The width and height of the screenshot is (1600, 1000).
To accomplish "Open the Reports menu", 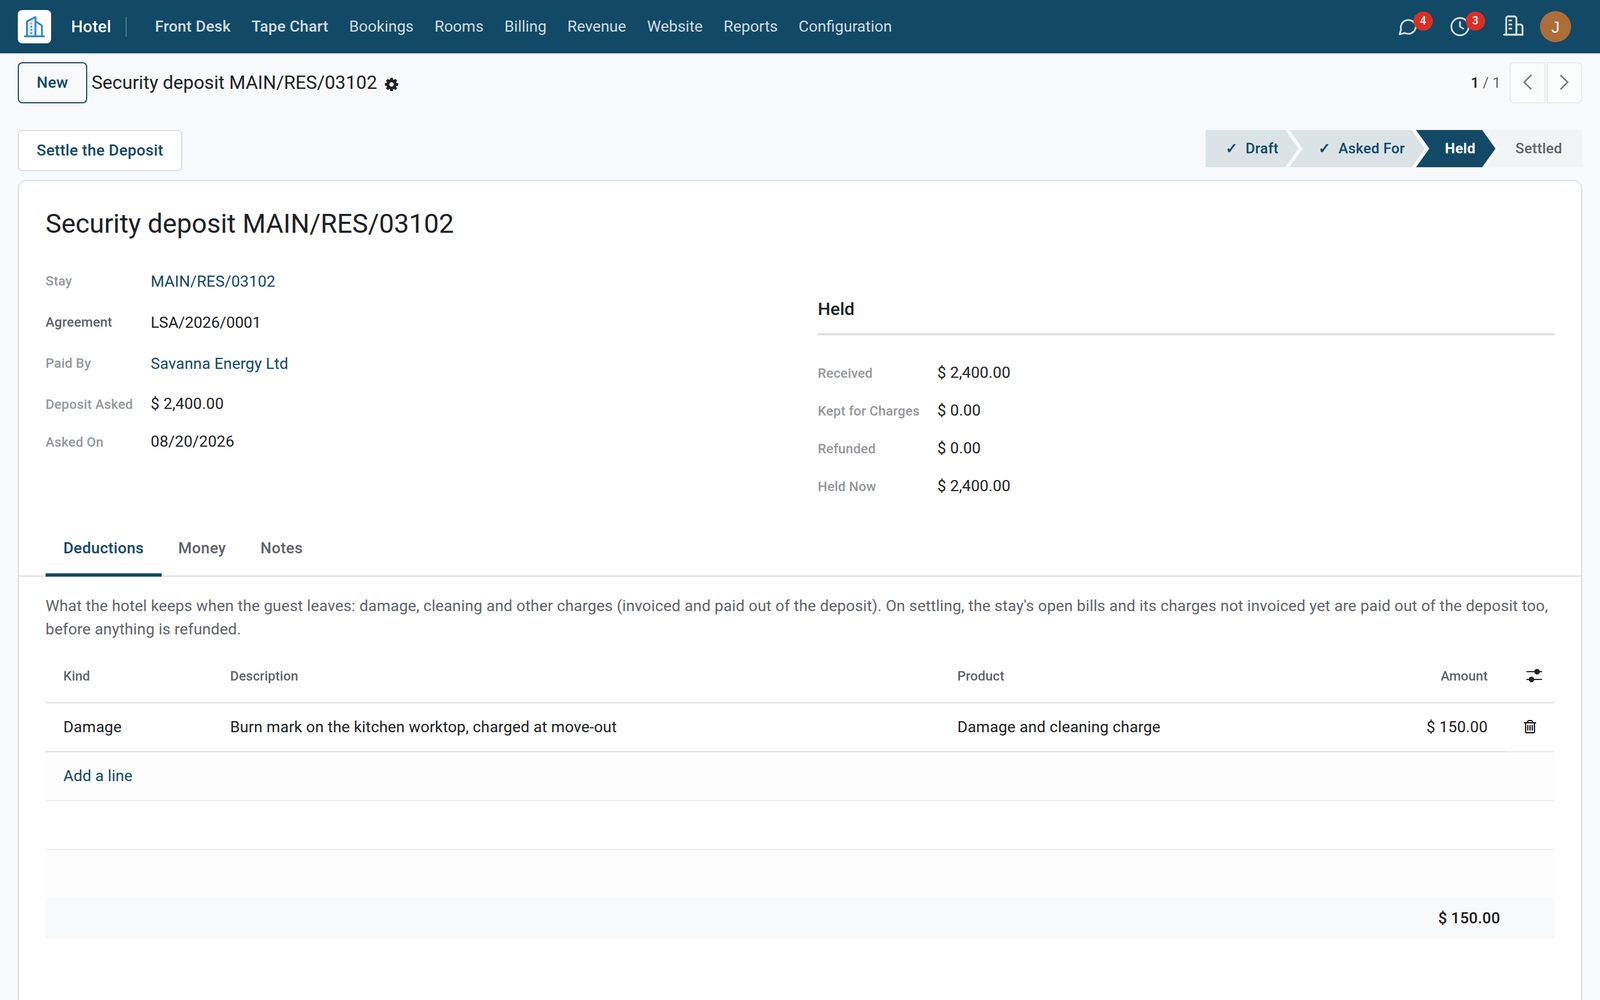I will click(x=750, y=27).
